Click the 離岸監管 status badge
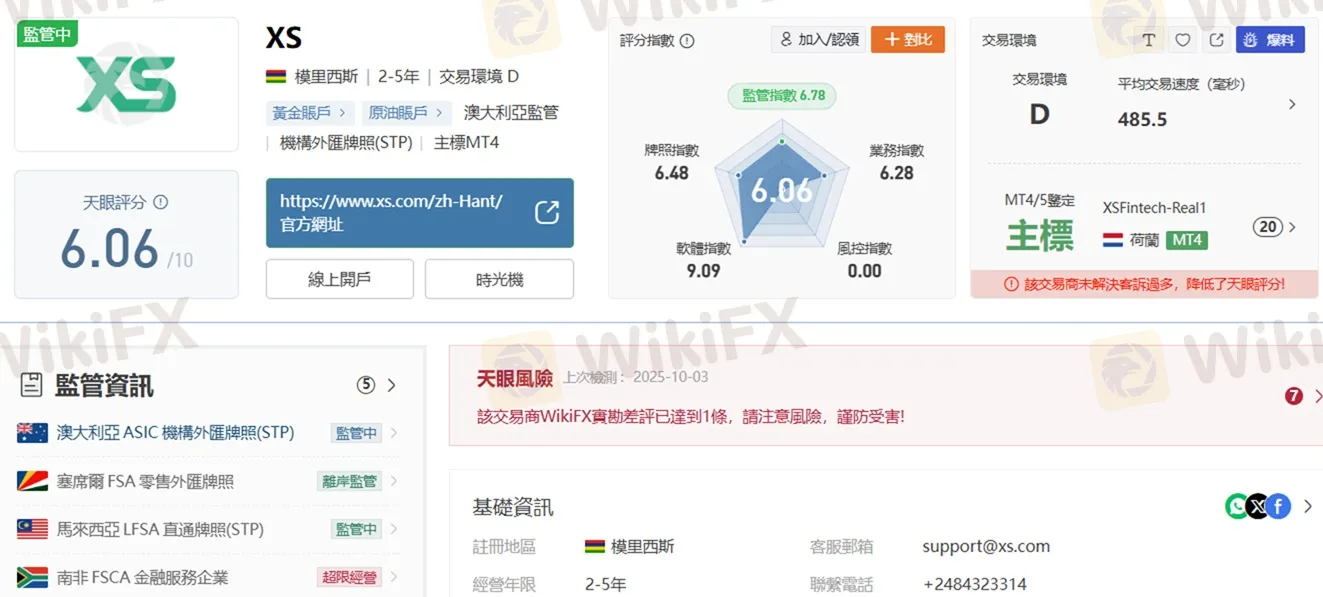 349,481
